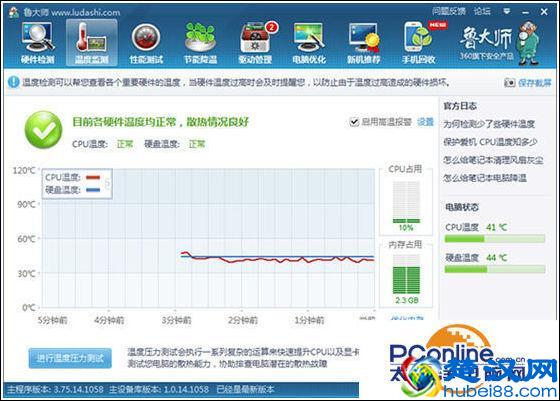Click the 电脑状态 heading
560x401 pixels.
coord(462,207)
